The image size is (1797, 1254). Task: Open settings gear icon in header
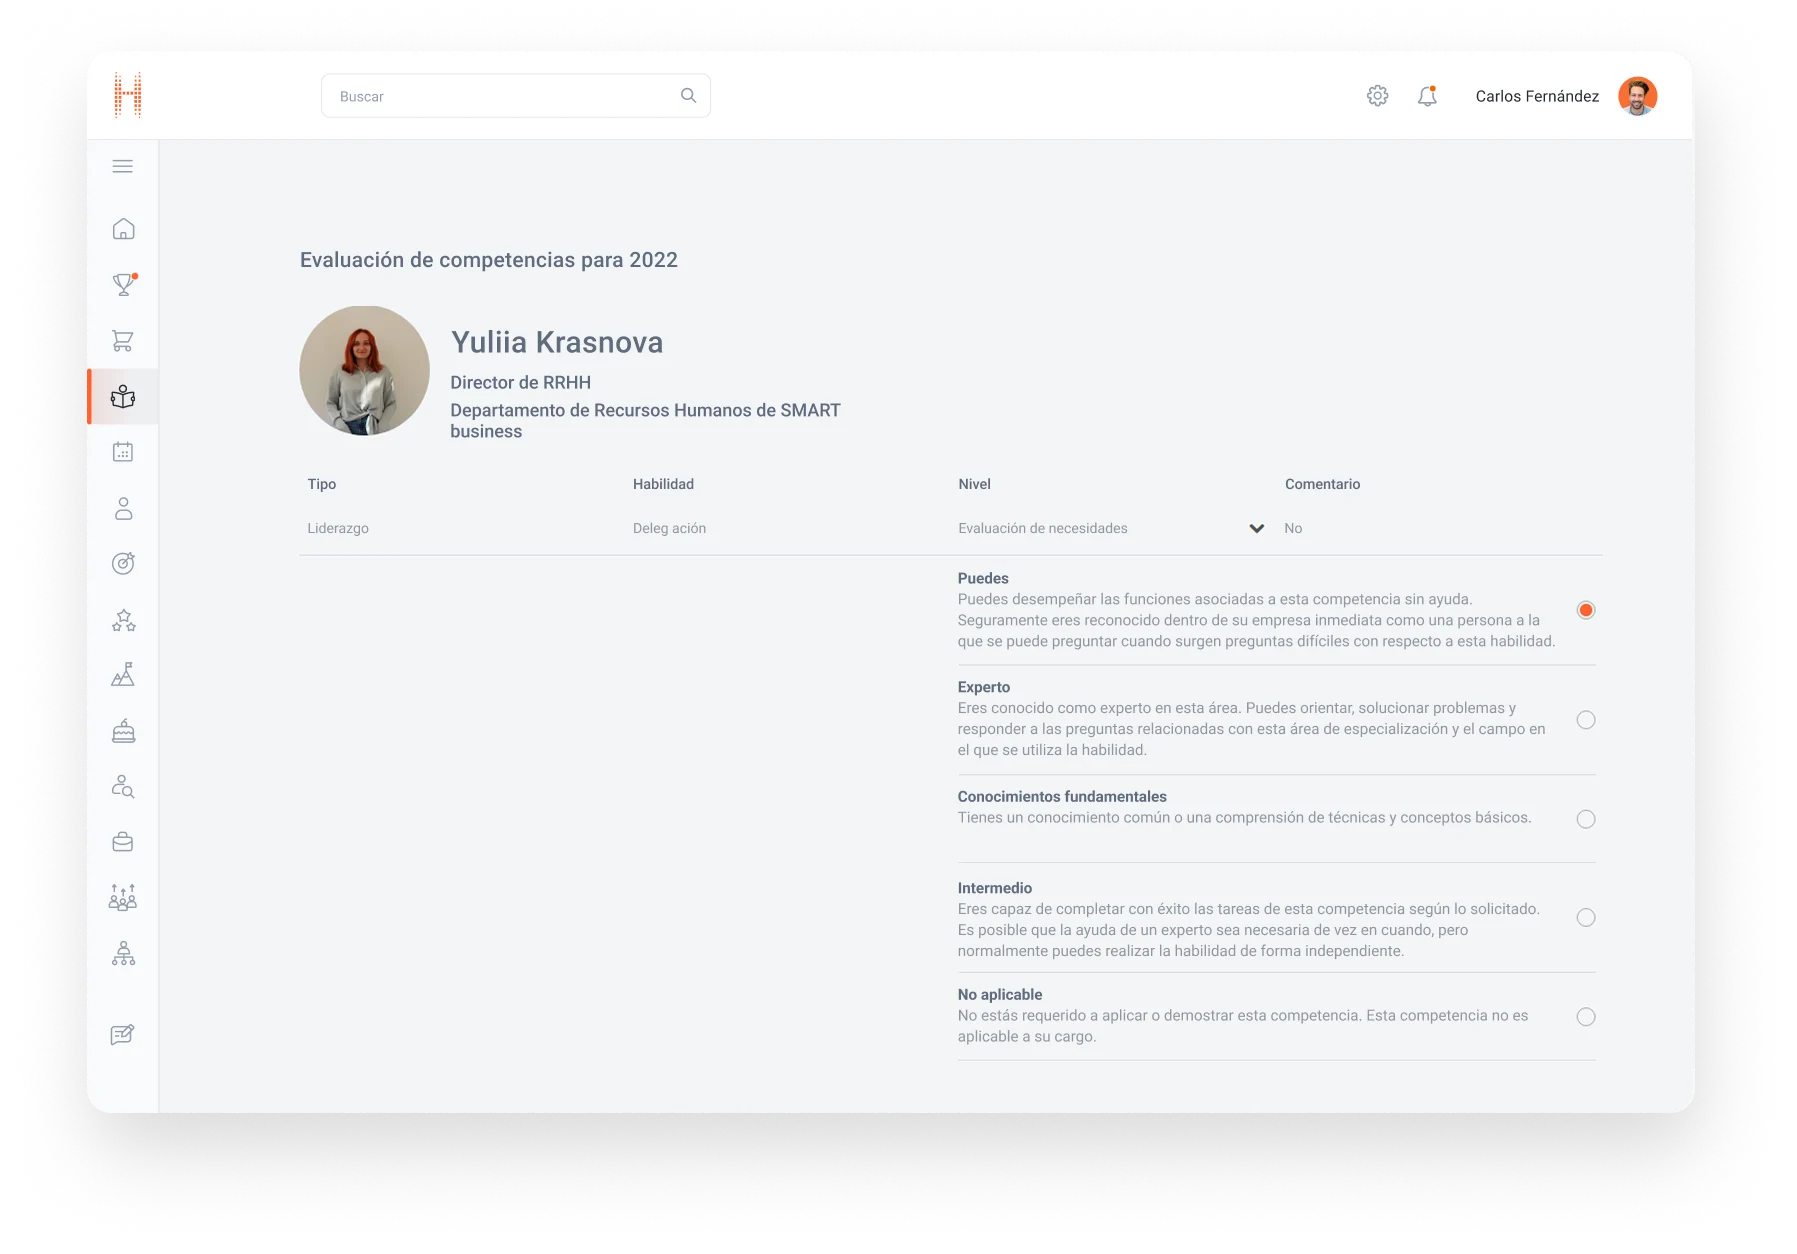[1377, 96]
